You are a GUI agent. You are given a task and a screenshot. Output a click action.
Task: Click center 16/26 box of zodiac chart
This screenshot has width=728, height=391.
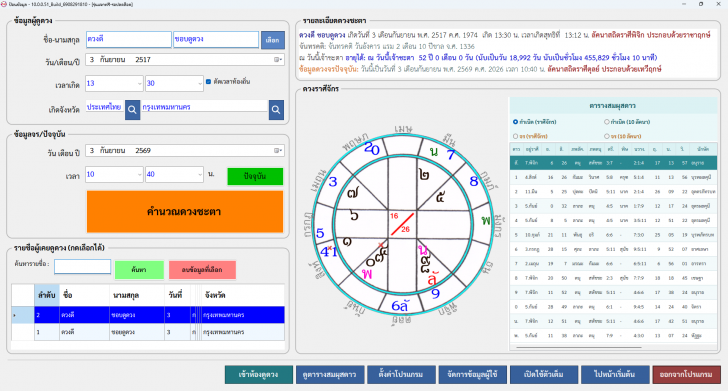tap(402, 223)
